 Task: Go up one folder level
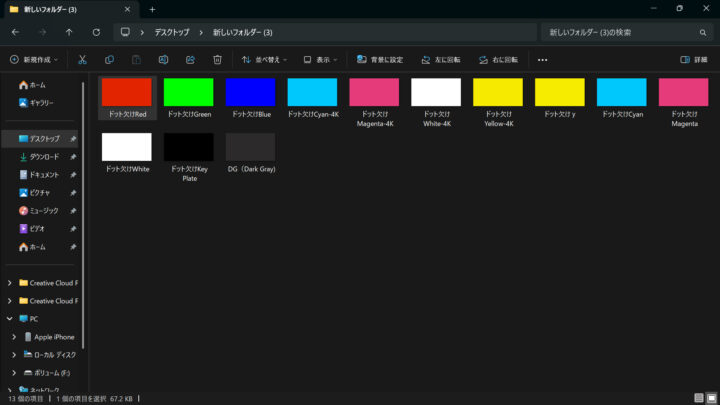tap(69, 32)
